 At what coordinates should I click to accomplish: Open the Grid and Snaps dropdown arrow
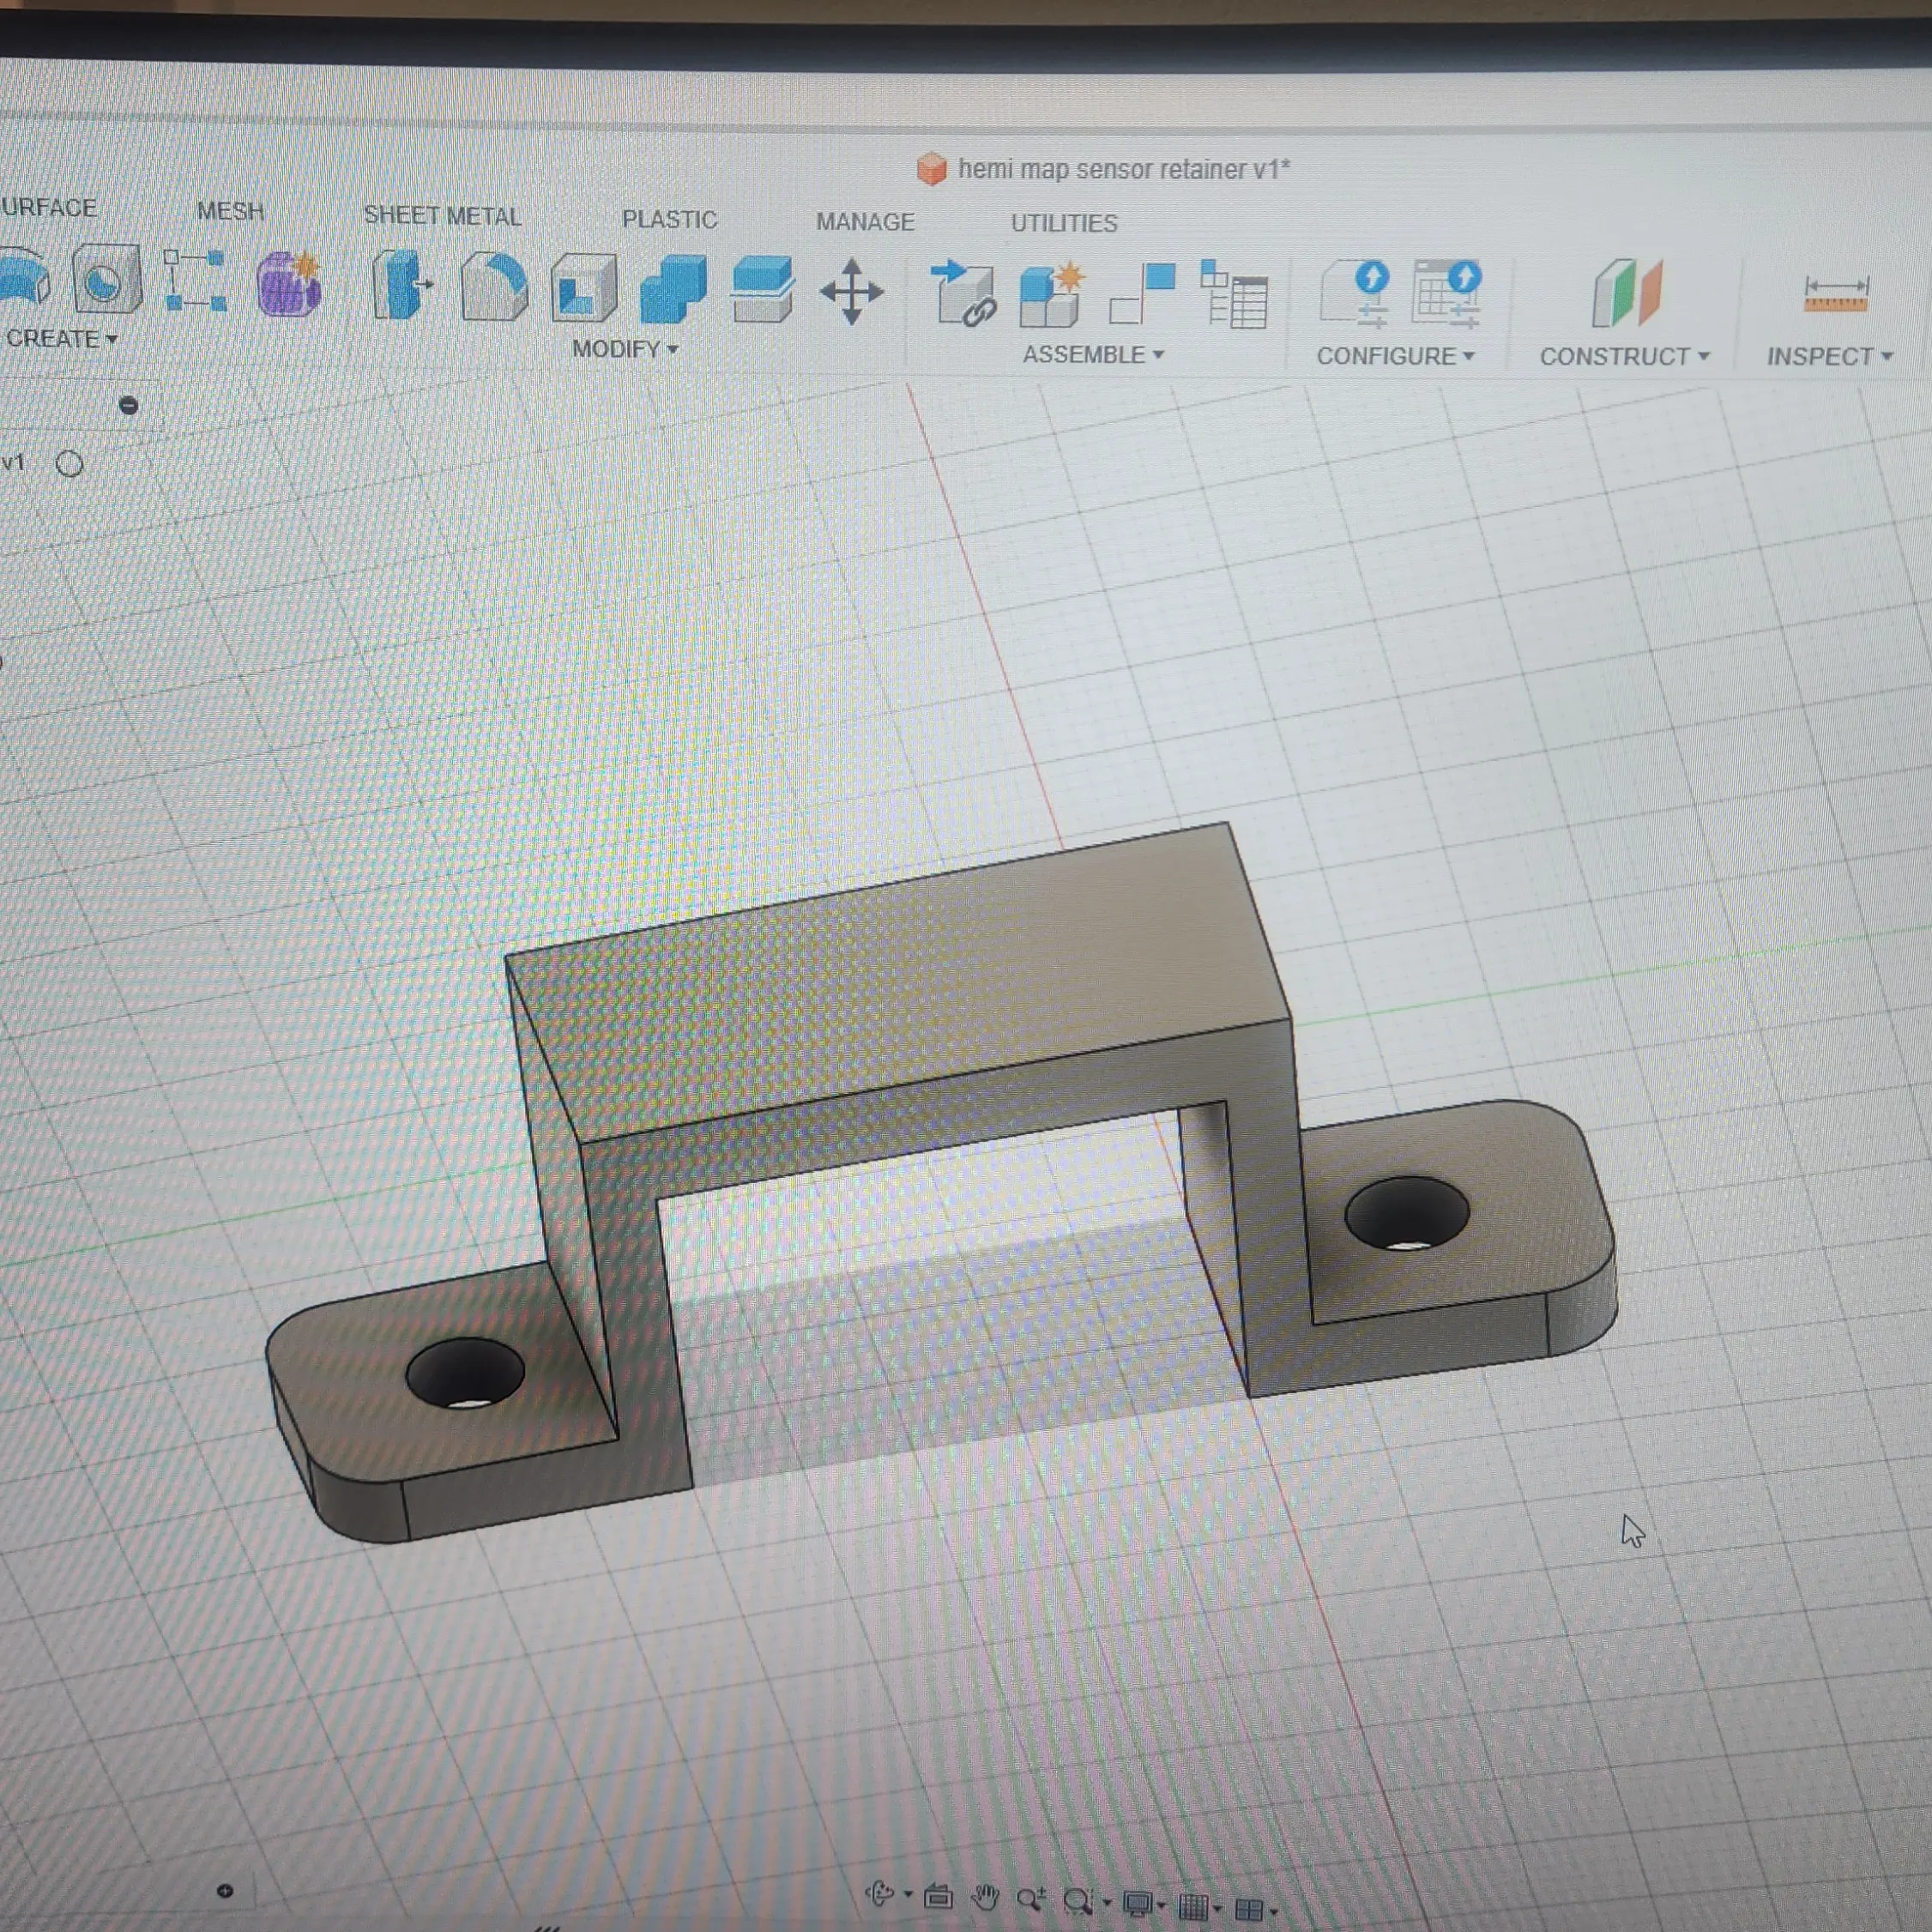pos(1217,1909)
